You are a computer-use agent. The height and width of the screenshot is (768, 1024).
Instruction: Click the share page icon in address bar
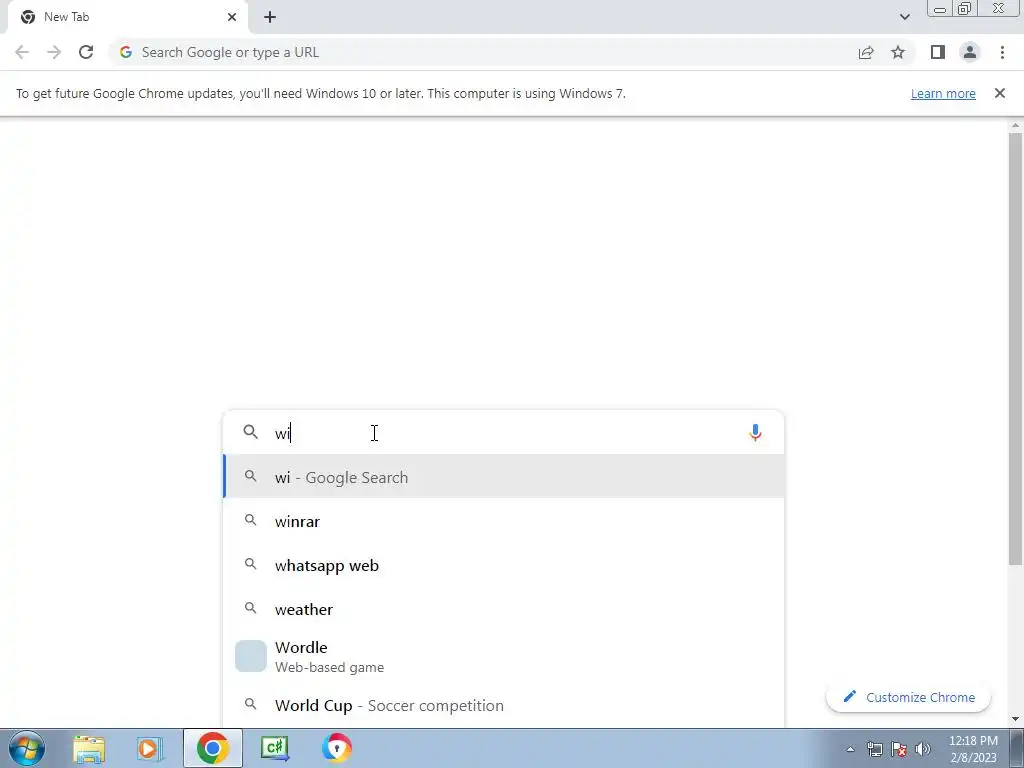click(x=866, y=52)
